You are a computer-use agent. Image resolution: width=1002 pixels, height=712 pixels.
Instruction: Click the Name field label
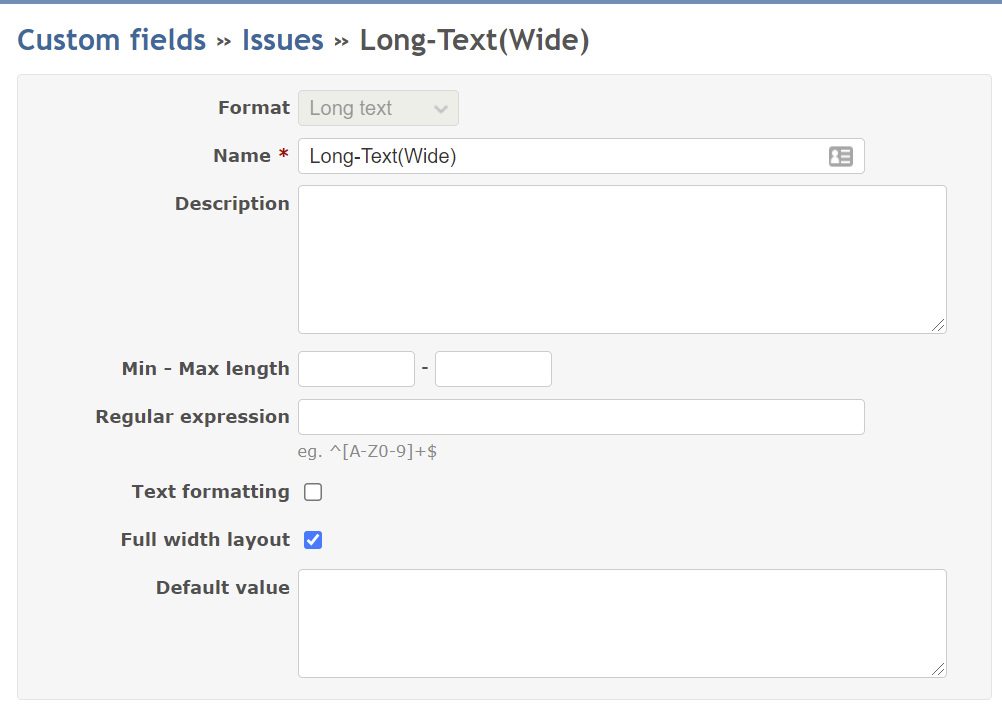242,155
